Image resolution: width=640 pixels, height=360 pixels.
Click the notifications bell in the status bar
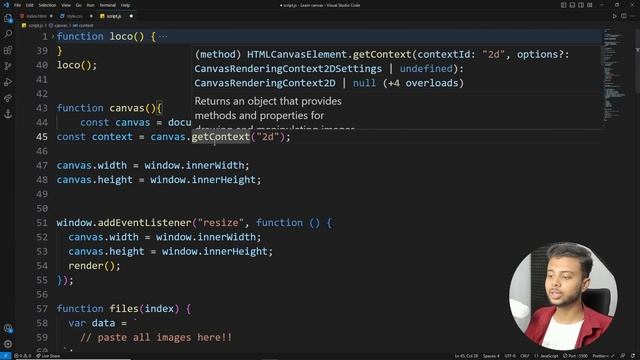pyautogui.click(x=633, y=356)
